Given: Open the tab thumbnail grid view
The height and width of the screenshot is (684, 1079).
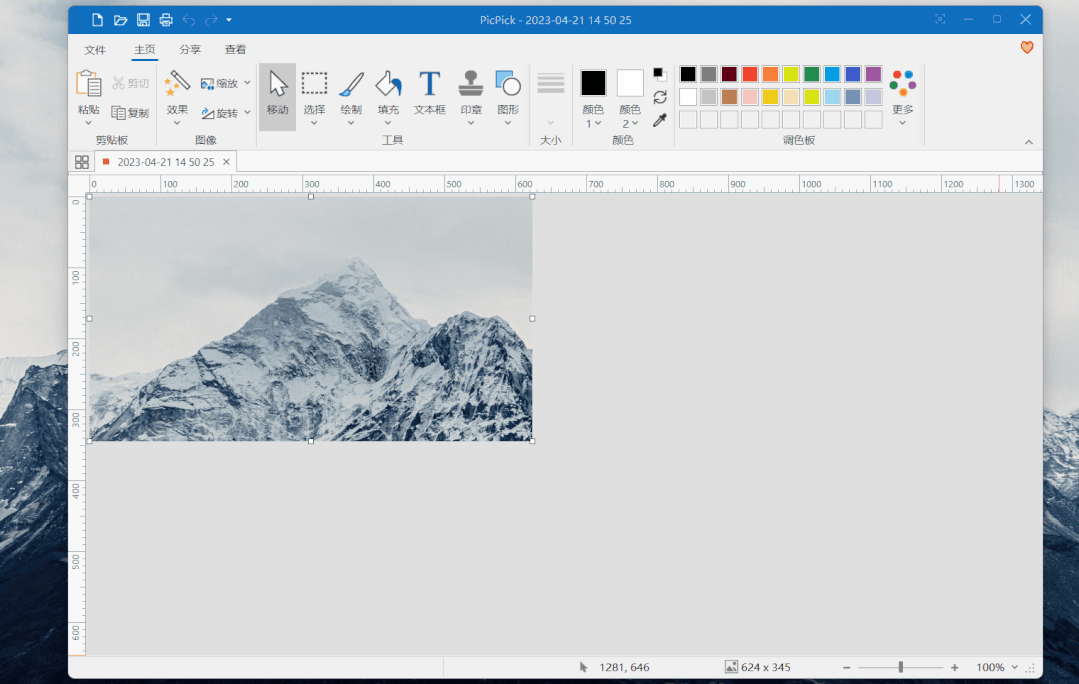Looking at the screenshot, I should click(82, 162).
